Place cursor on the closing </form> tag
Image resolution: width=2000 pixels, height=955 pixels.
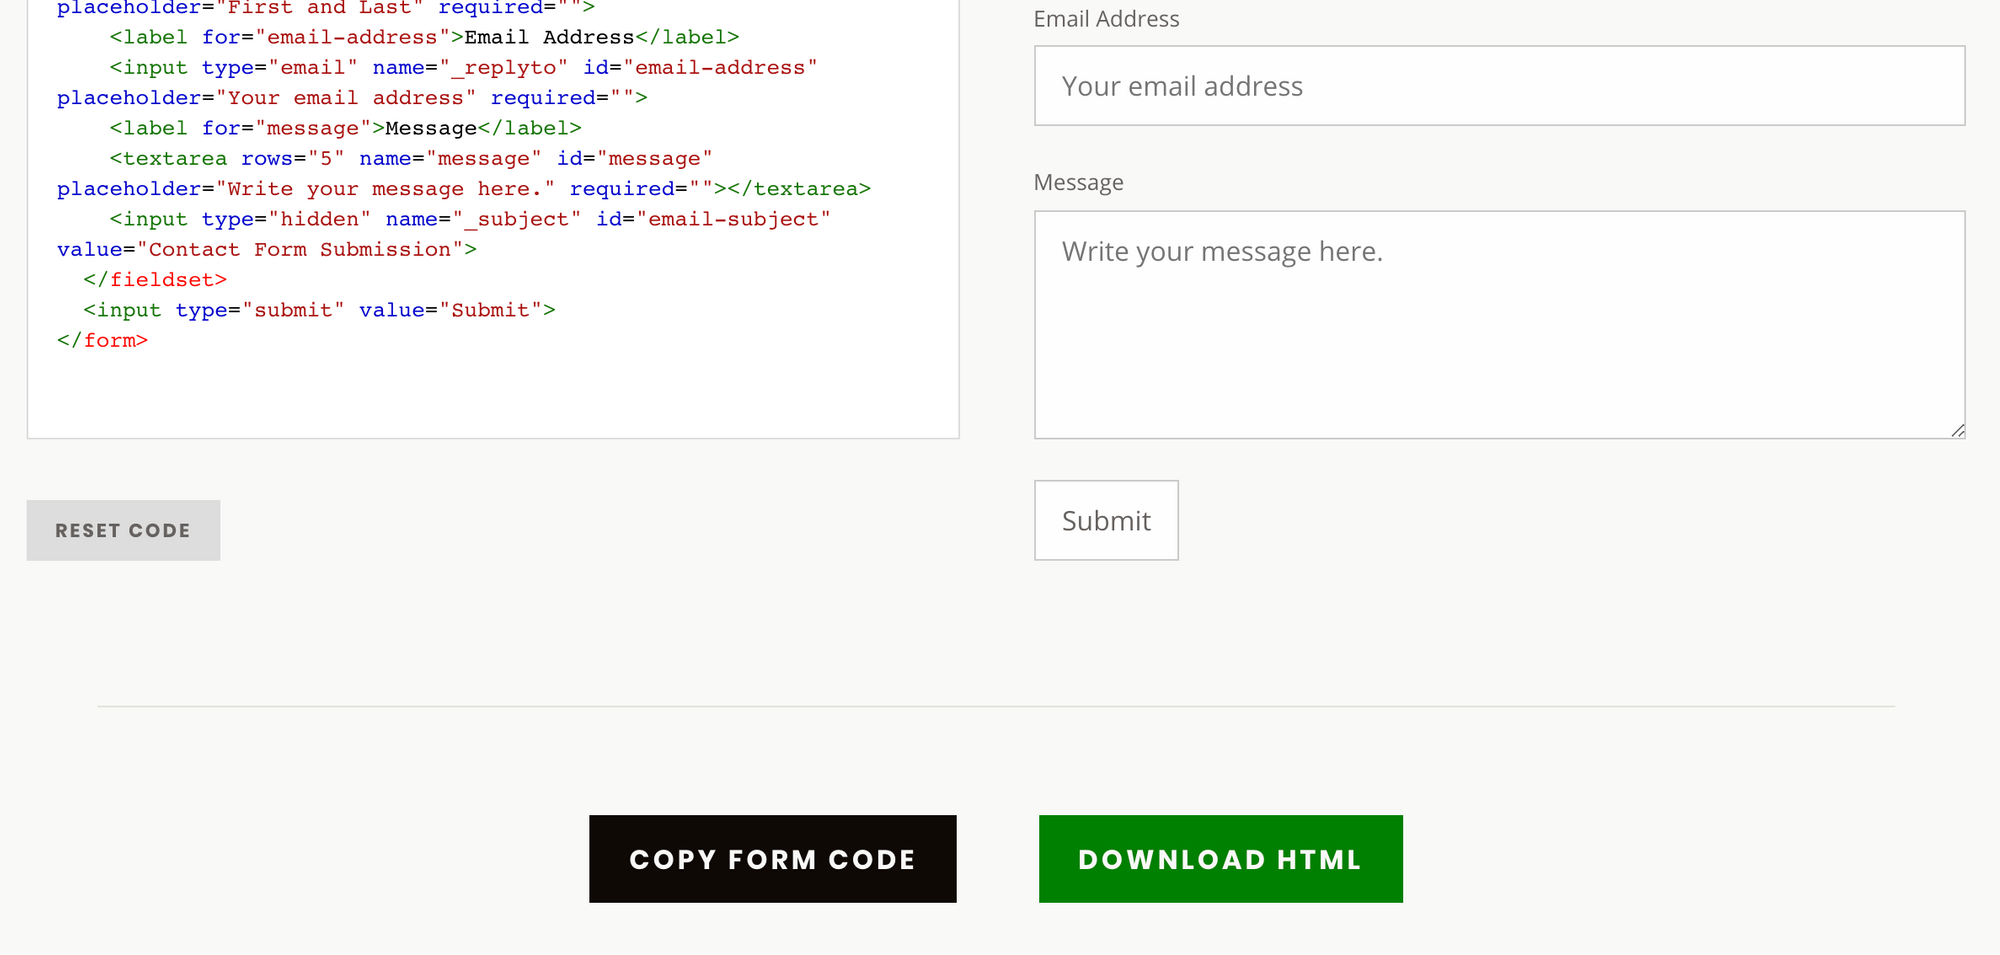coord(102,340)
